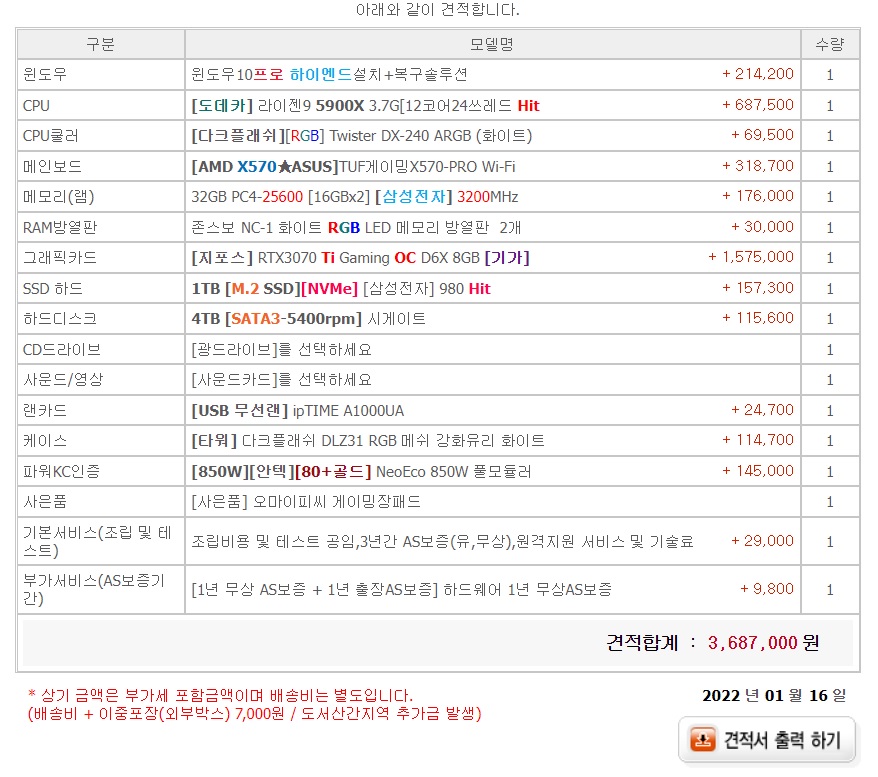
Task: Click the price + 115,600
Action: coord(758,318)
